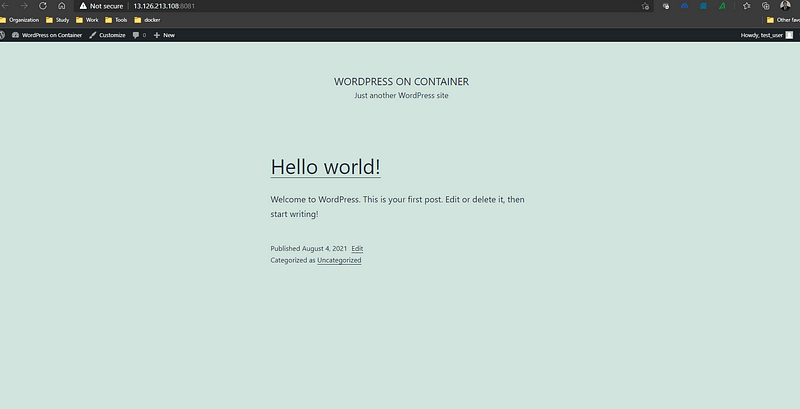Open the Tools bookmarks folder
This screenshot has width=800, height=409.
pos(116,20)
